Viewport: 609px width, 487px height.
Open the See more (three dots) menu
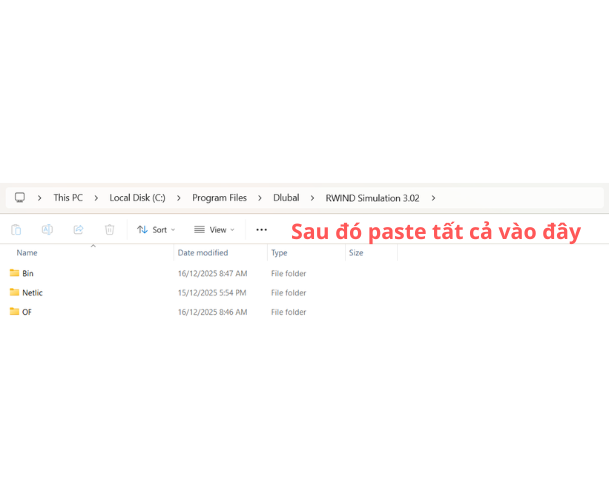point(261,229)
